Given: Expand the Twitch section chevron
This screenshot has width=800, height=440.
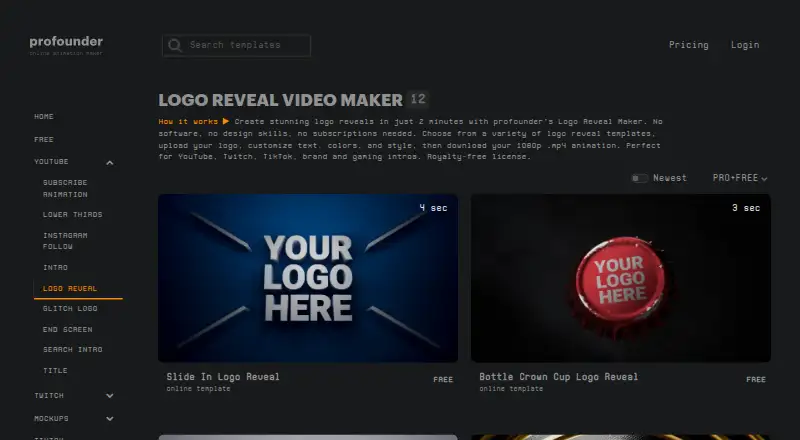Looking at the screenshot, I should tap(110, 396).
